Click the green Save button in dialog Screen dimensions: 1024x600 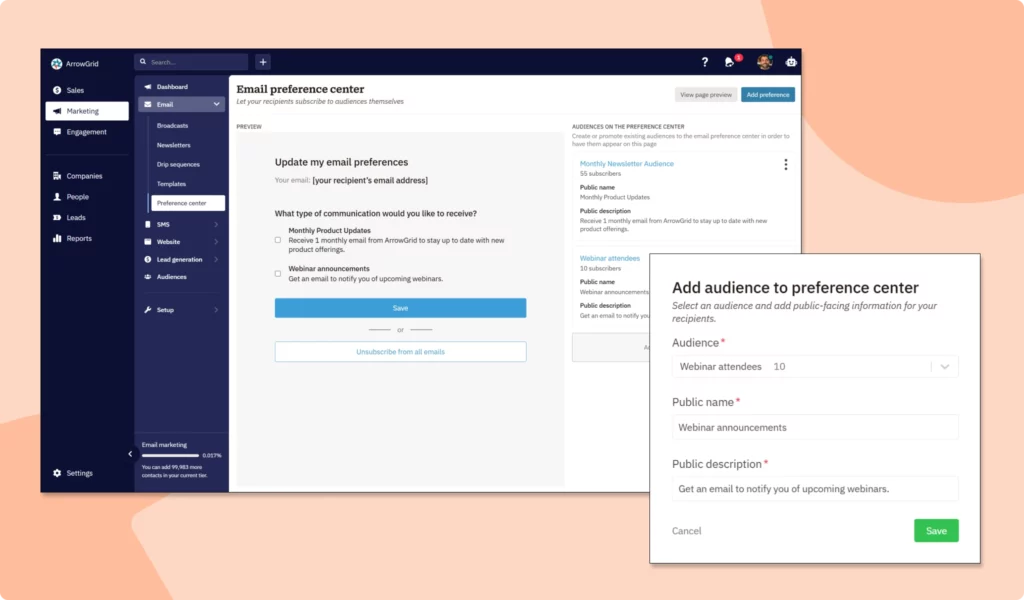pyautogui.click(x=935, y=531)
